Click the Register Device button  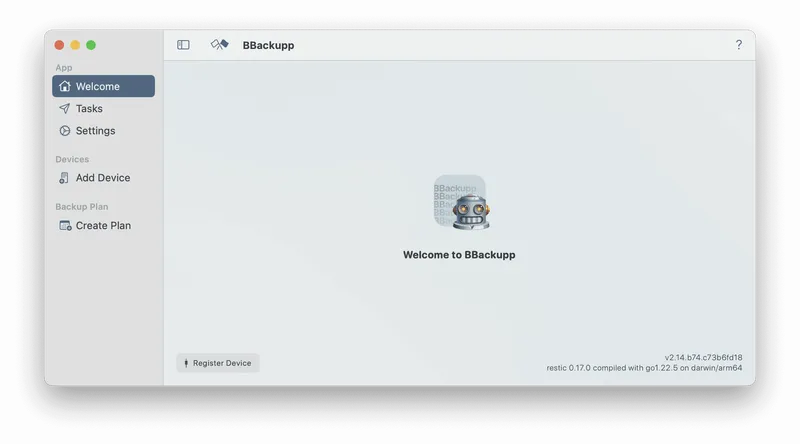pos(218,363)
